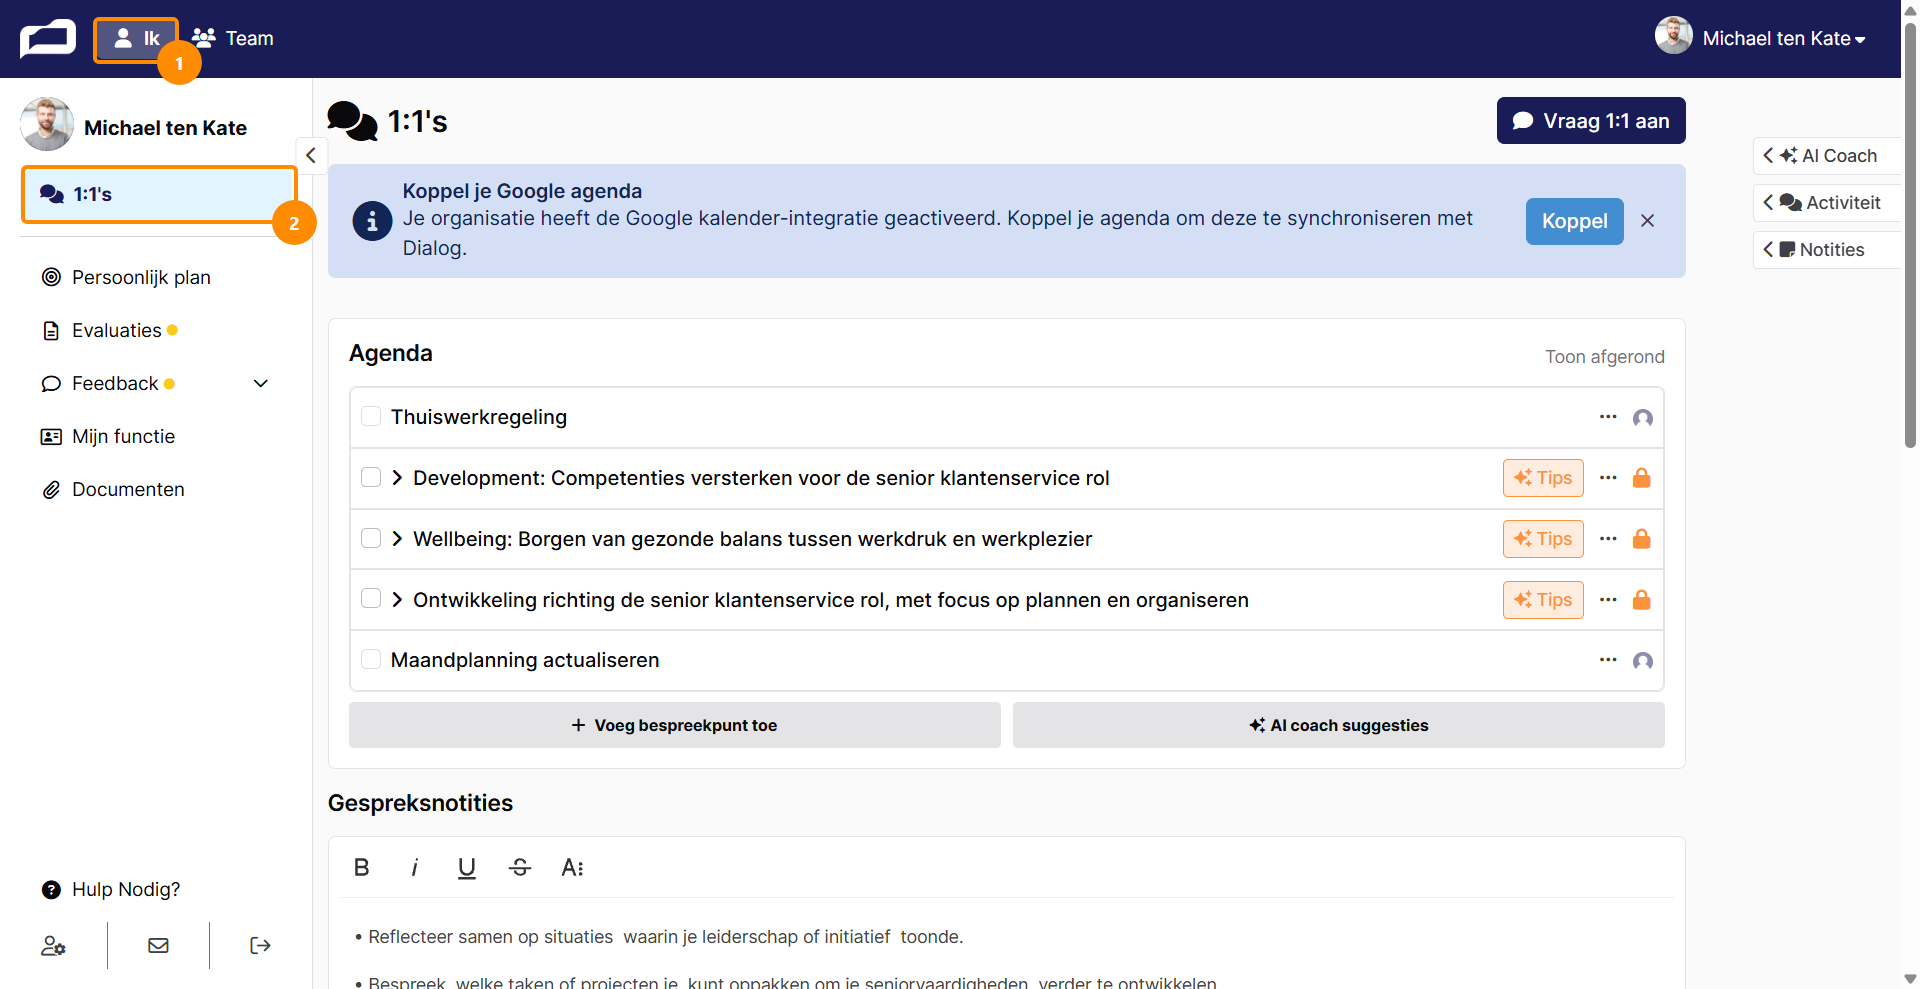Viewport: 1920px width, 989px height.
Task: Open Evaluaties in the sidebar
Action: [x=109, y=330]
